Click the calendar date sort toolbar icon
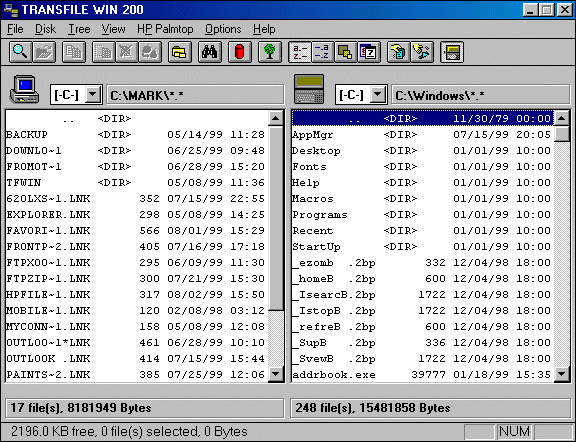Screen dimensions: 576x442 pyautogui.click(x=369, y=52)
